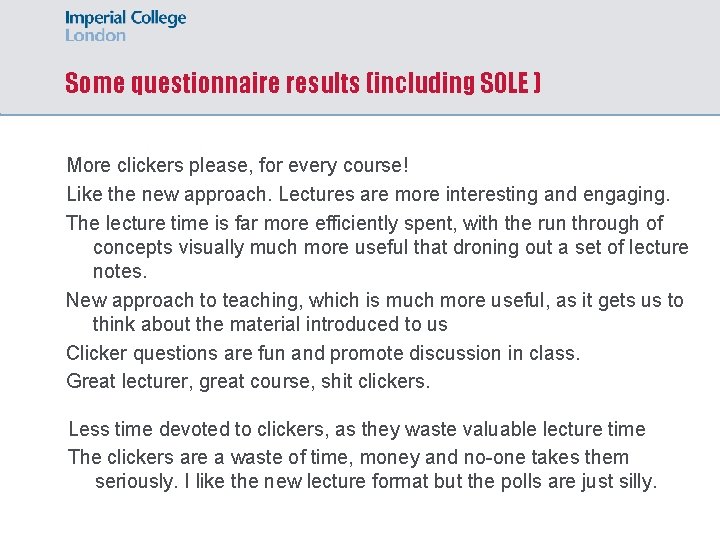
Task: Click 'think about the material introduced' line
Action: (x=269, y=324)
